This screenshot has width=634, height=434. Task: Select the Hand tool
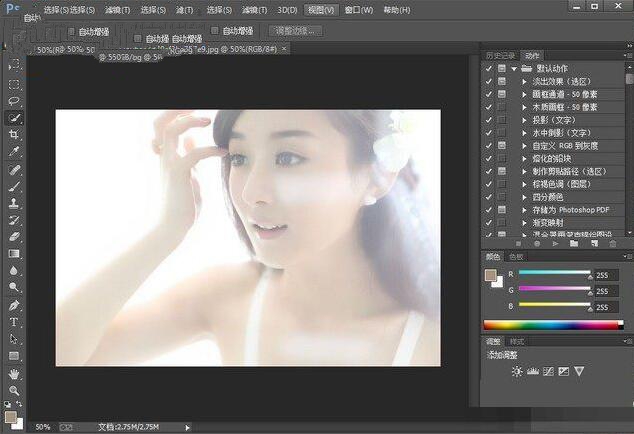click(14, 374)
